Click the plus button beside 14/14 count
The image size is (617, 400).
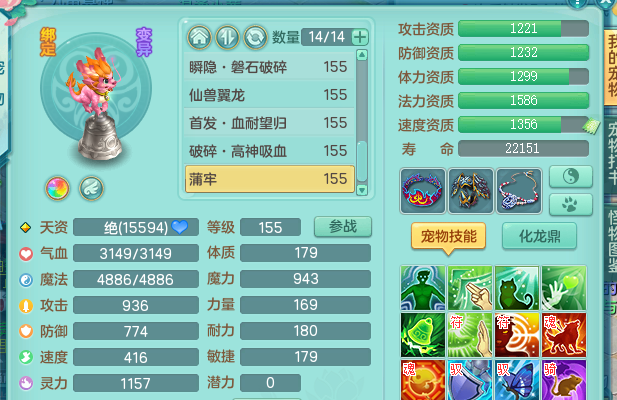(x=360, y=37)
